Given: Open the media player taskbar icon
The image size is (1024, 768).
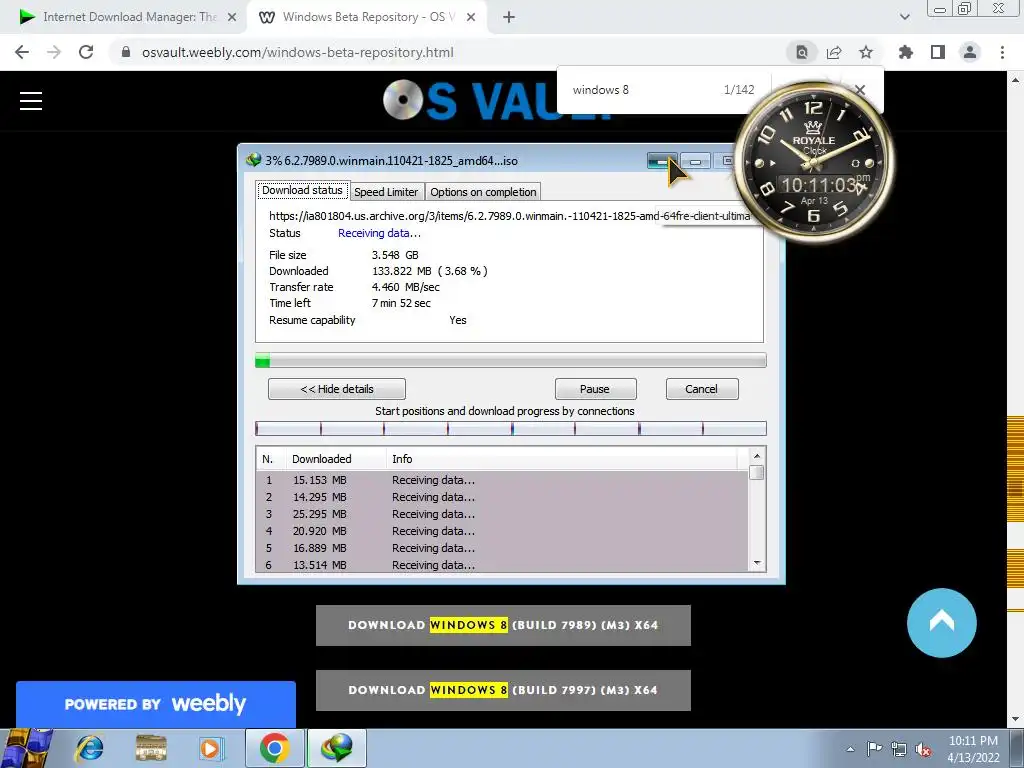Looking at the screenshot, I should [x=210, y=748].
